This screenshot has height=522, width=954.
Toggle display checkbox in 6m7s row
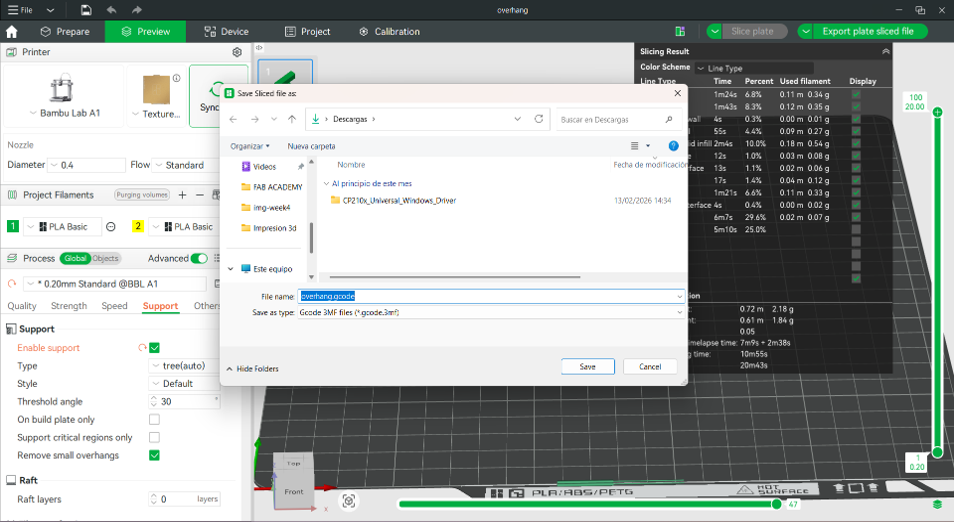tap(856, 217)
